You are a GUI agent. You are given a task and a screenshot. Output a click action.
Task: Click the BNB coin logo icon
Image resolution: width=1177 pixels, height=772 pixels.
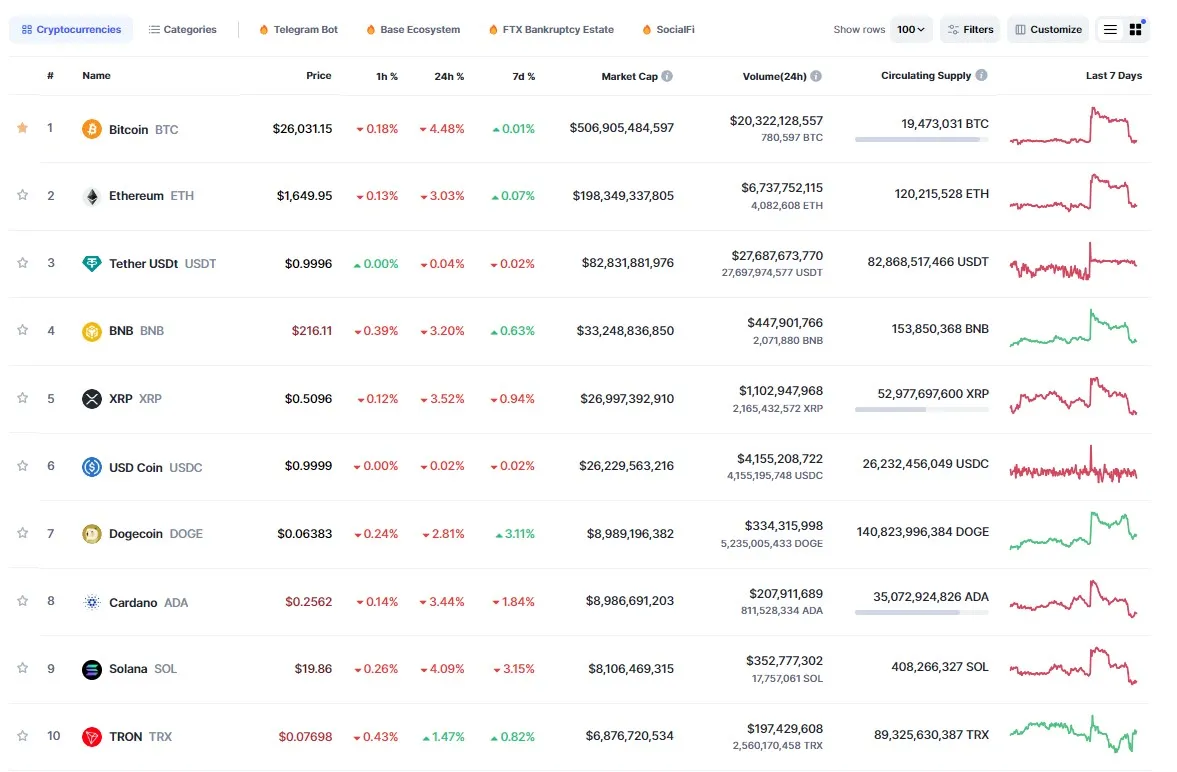pyautogui.click(x=92, y=331)
